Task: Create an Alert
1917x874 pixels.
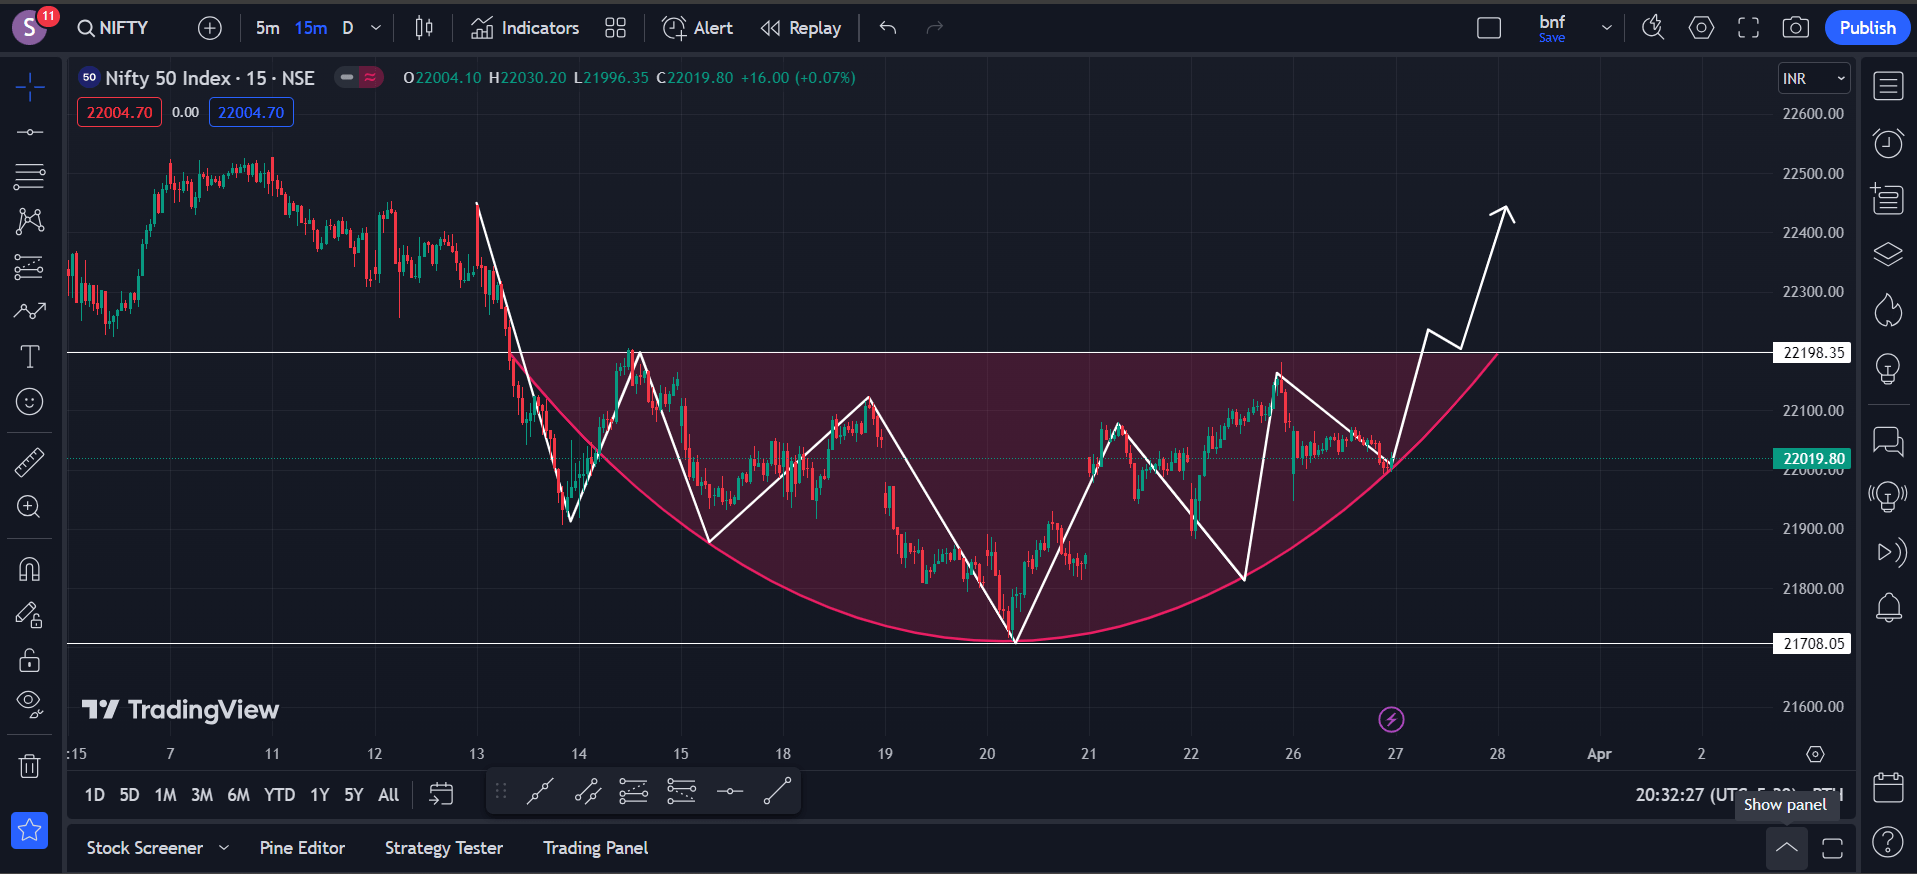Action: tap(698, 28)
